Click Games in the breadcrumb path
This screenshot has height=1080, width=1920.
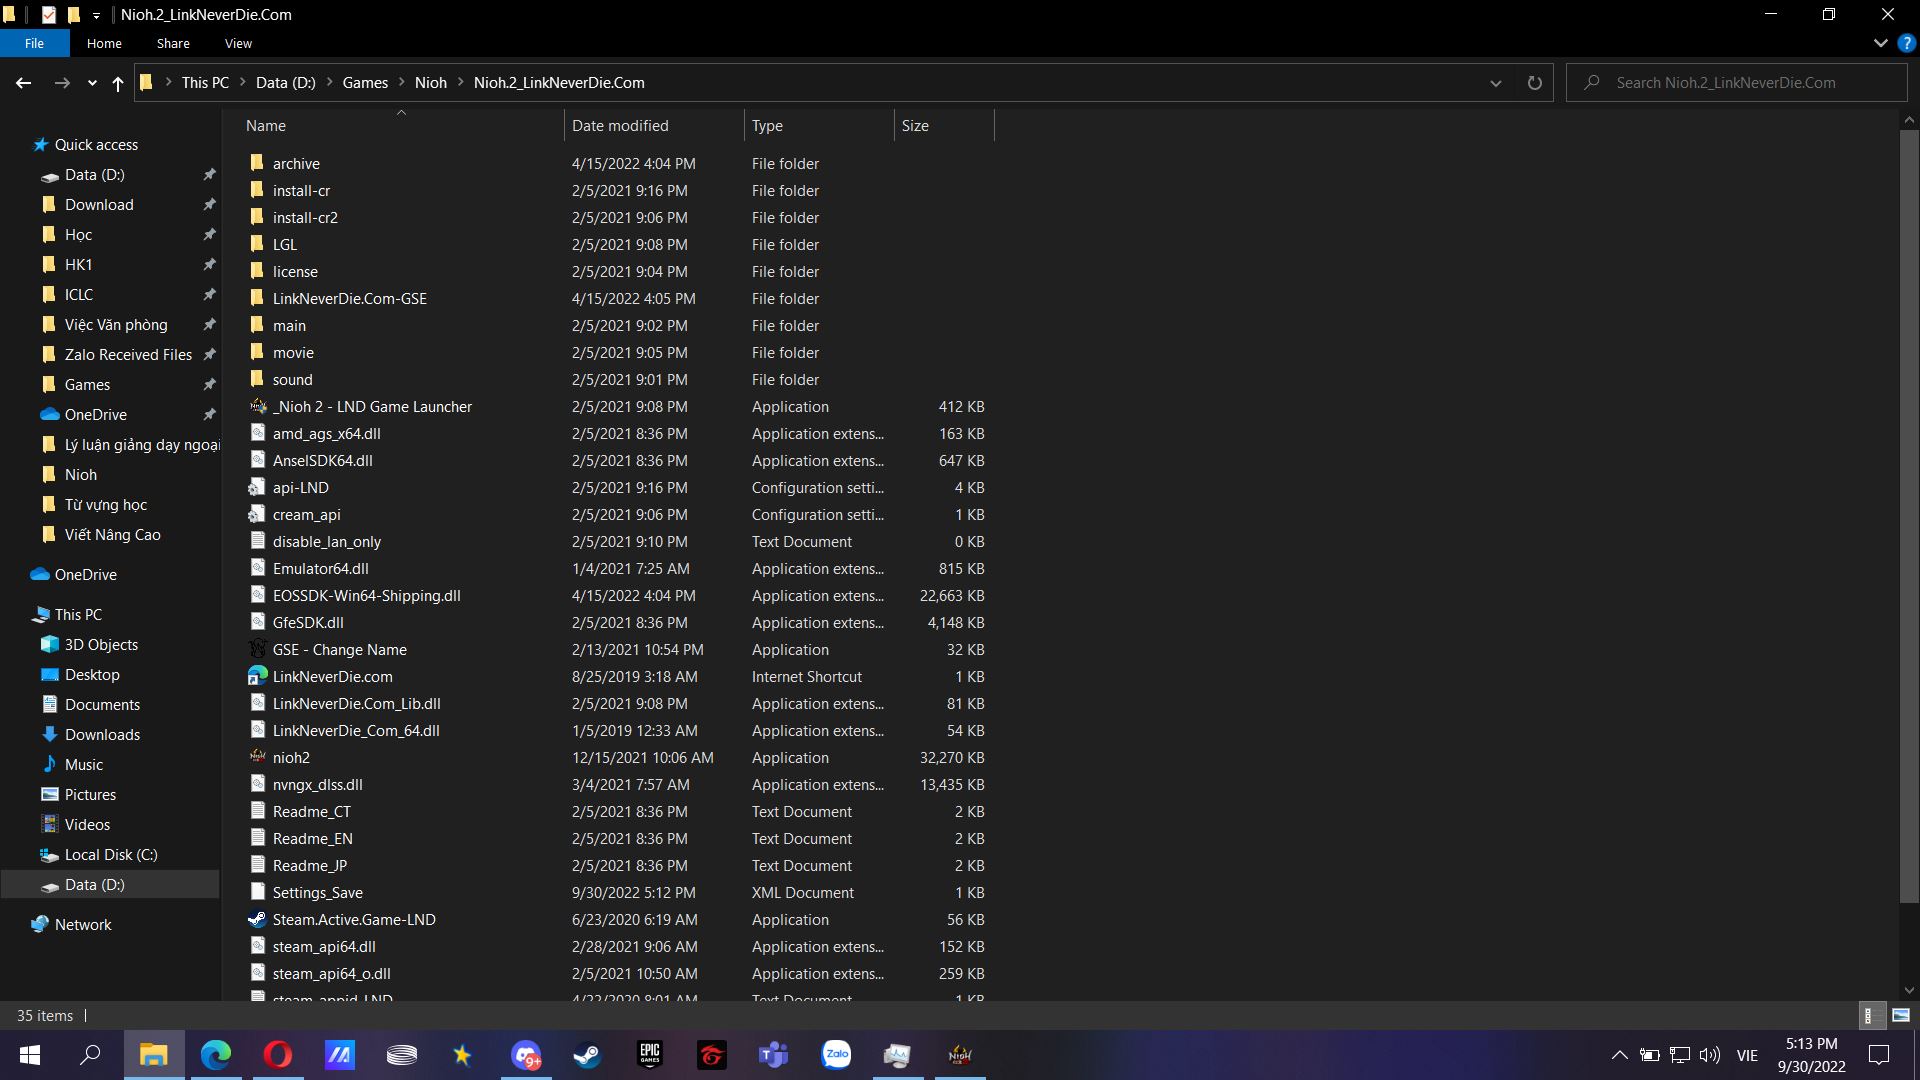point(365,83)
